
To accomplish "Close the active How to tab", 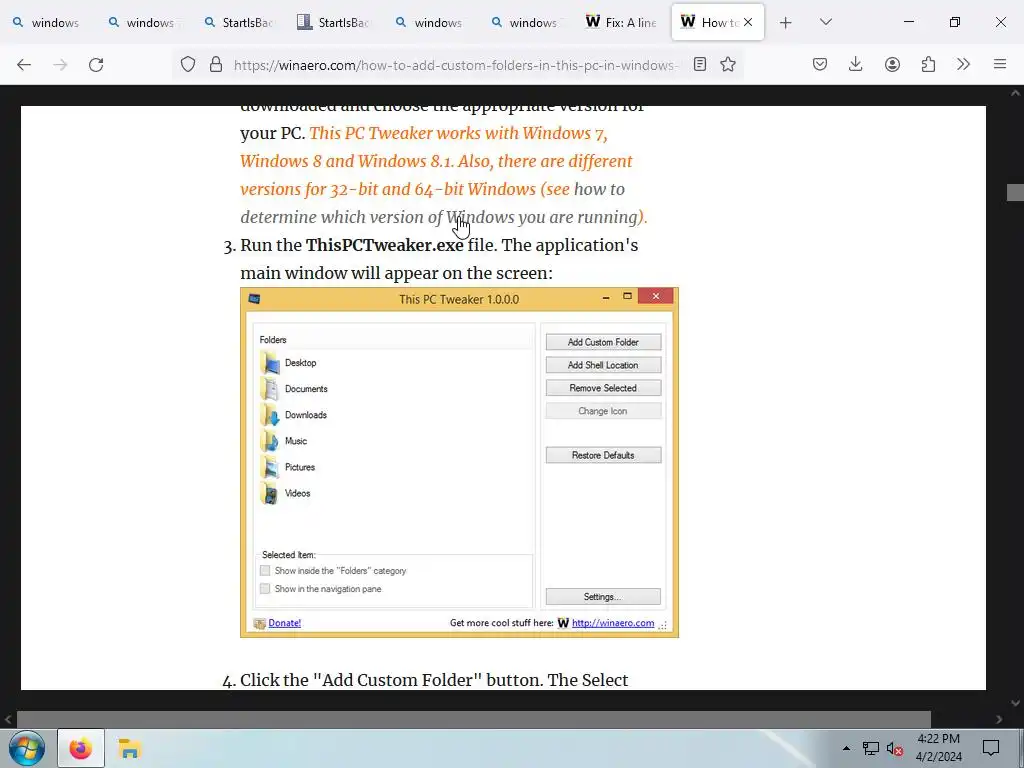I will 748,22.
